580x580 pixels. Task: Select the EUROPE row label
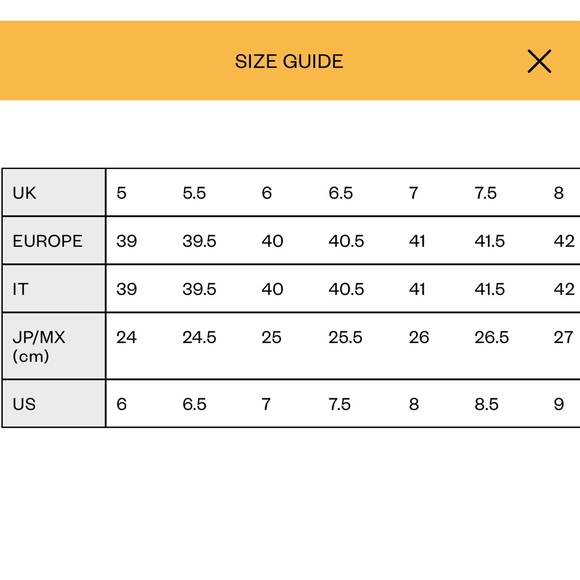point(47,241)
